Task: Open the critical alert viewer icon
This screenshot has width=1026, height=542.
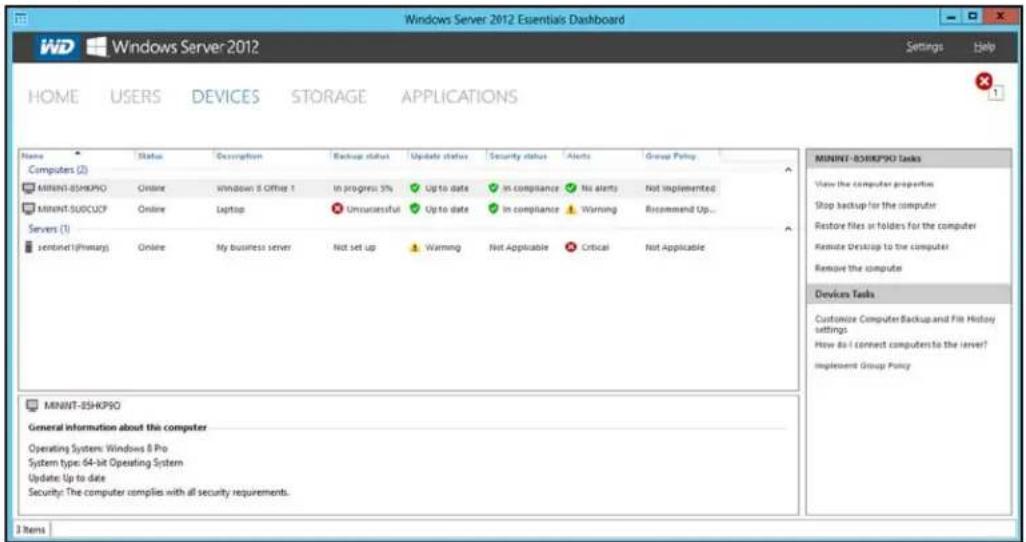Action: tap(983, 82)
